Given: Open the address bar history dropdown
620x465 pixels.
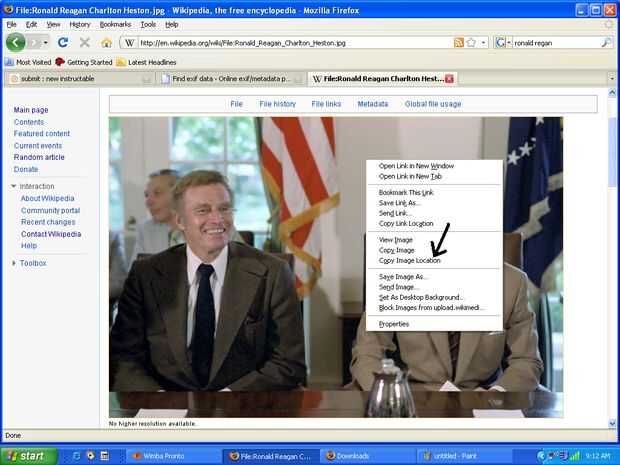Looking at the screenshot, I should 484,43.
